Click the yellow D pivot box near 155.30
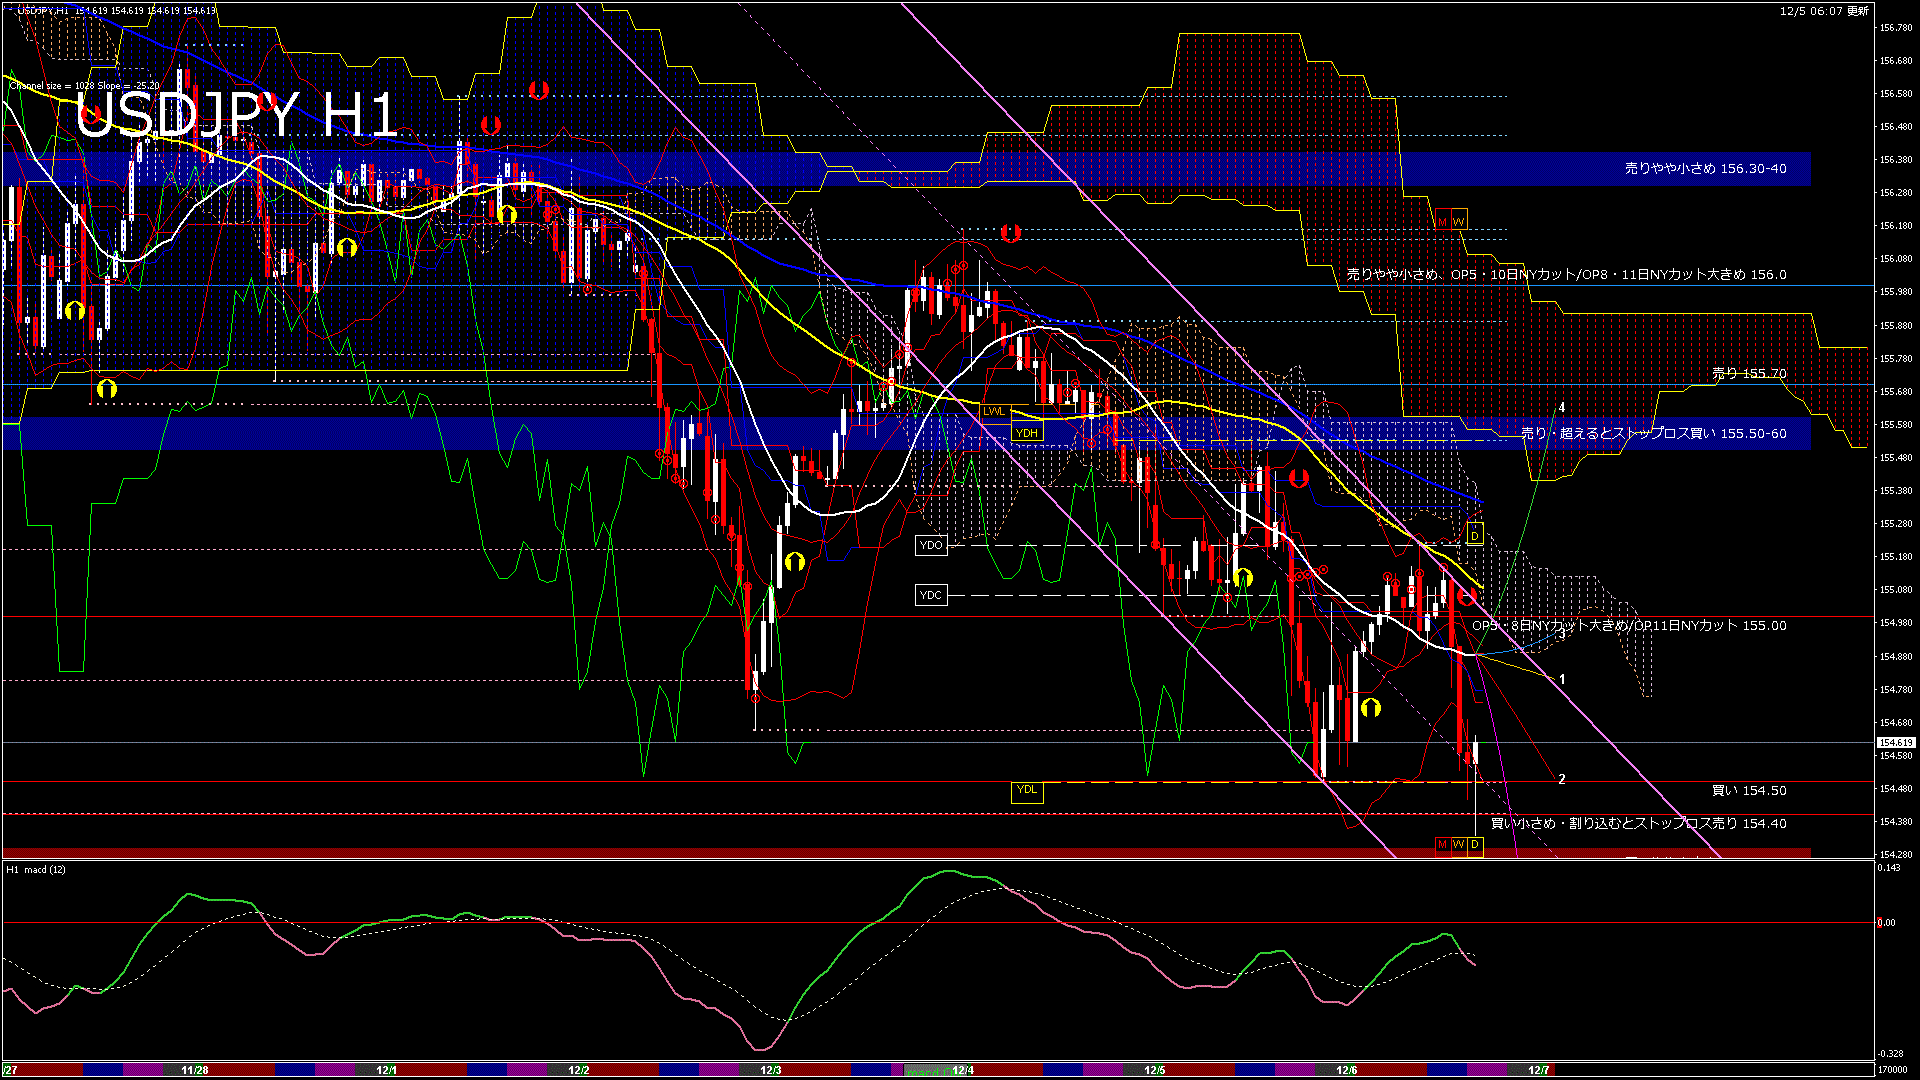This screenshot has height=1080, width=1920. 1474,535
